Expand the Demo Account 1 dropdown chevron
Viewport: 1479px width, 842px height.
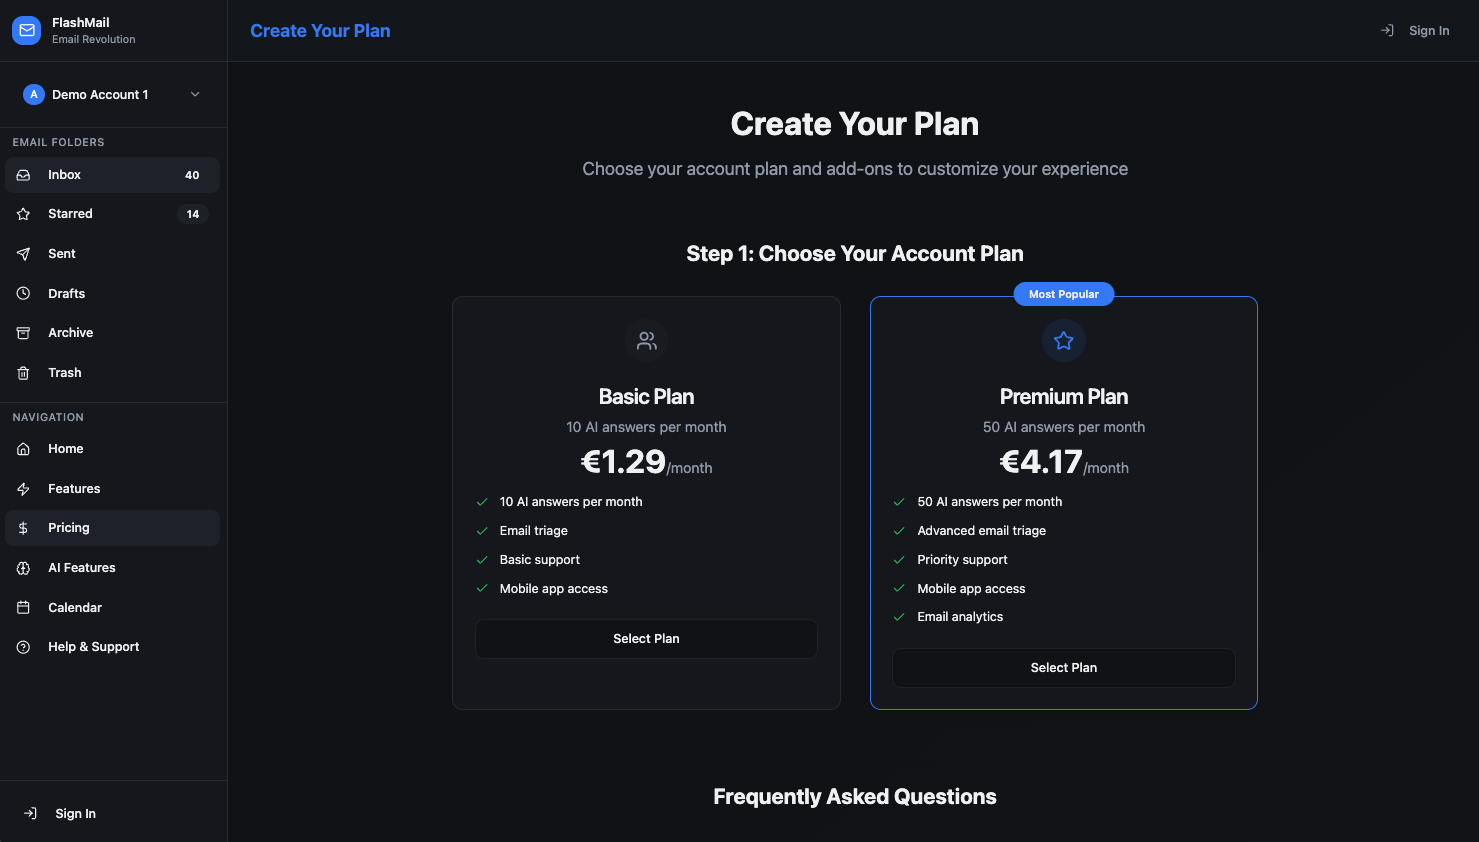(195, 94)
